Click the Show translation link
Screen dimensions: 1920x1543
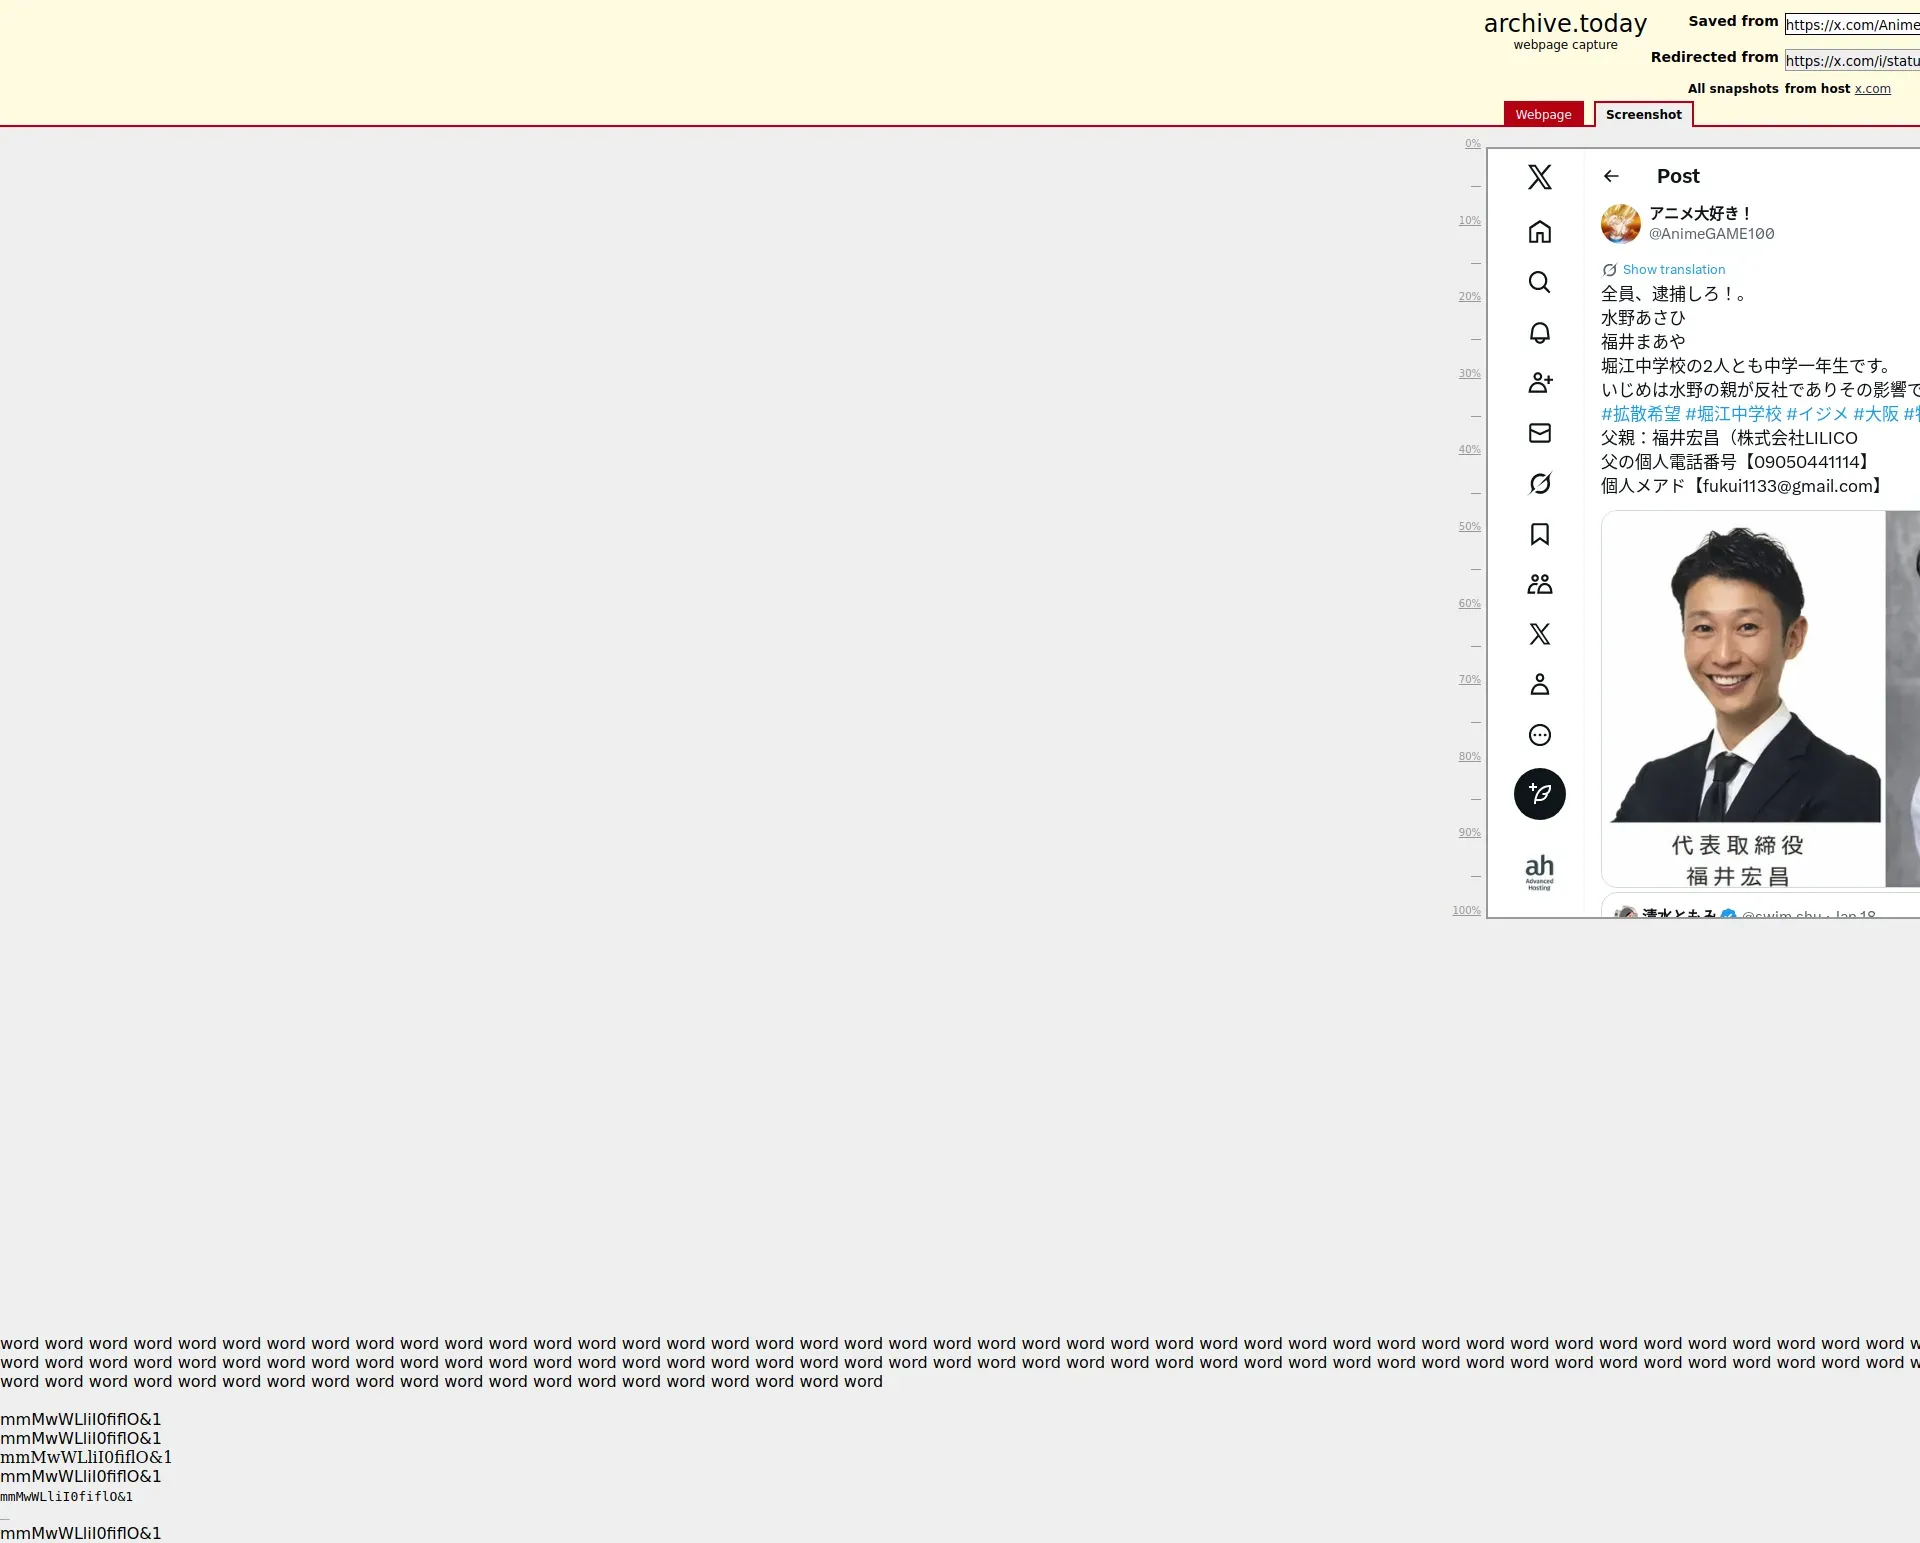tap(1673, 270)
